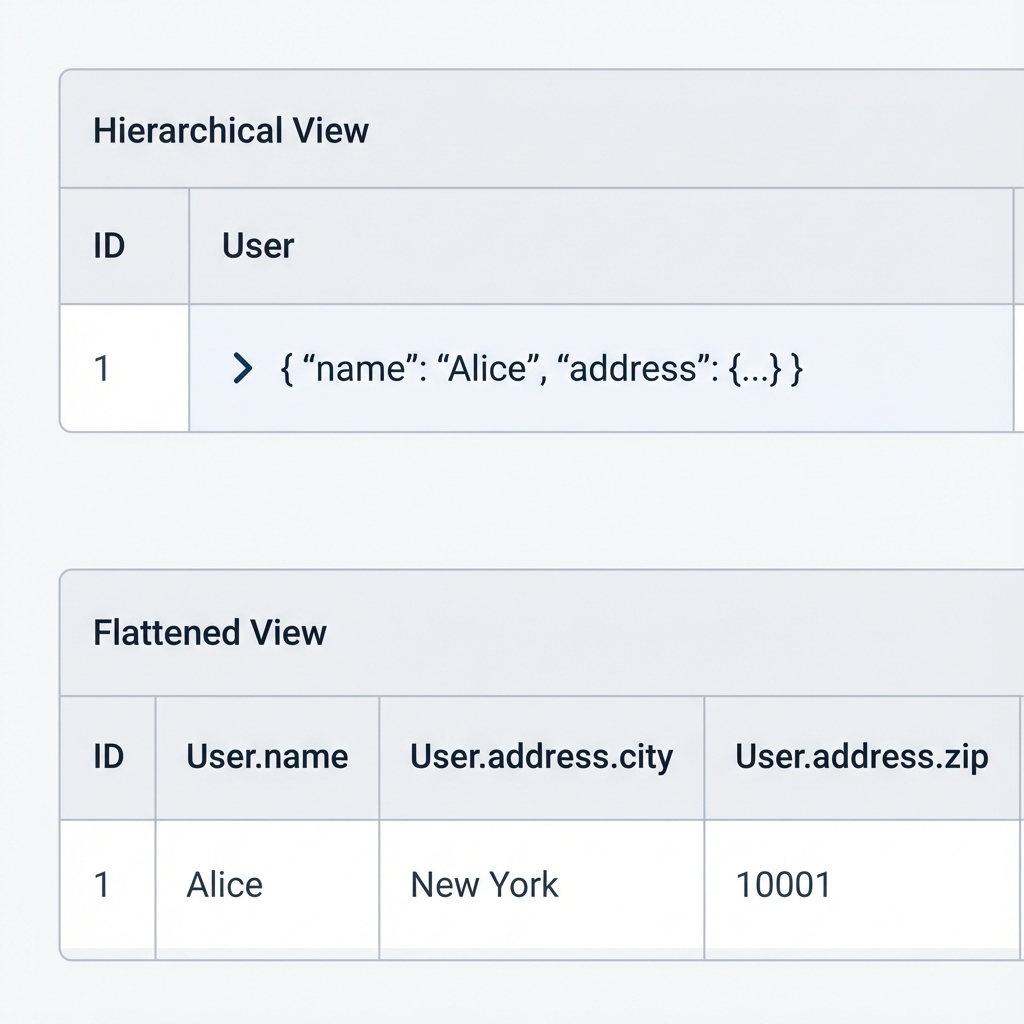Viewport: 1024px width, 1024px height.
Task: Select the User.address.zip column header
Action: click(x=861, y=757)
